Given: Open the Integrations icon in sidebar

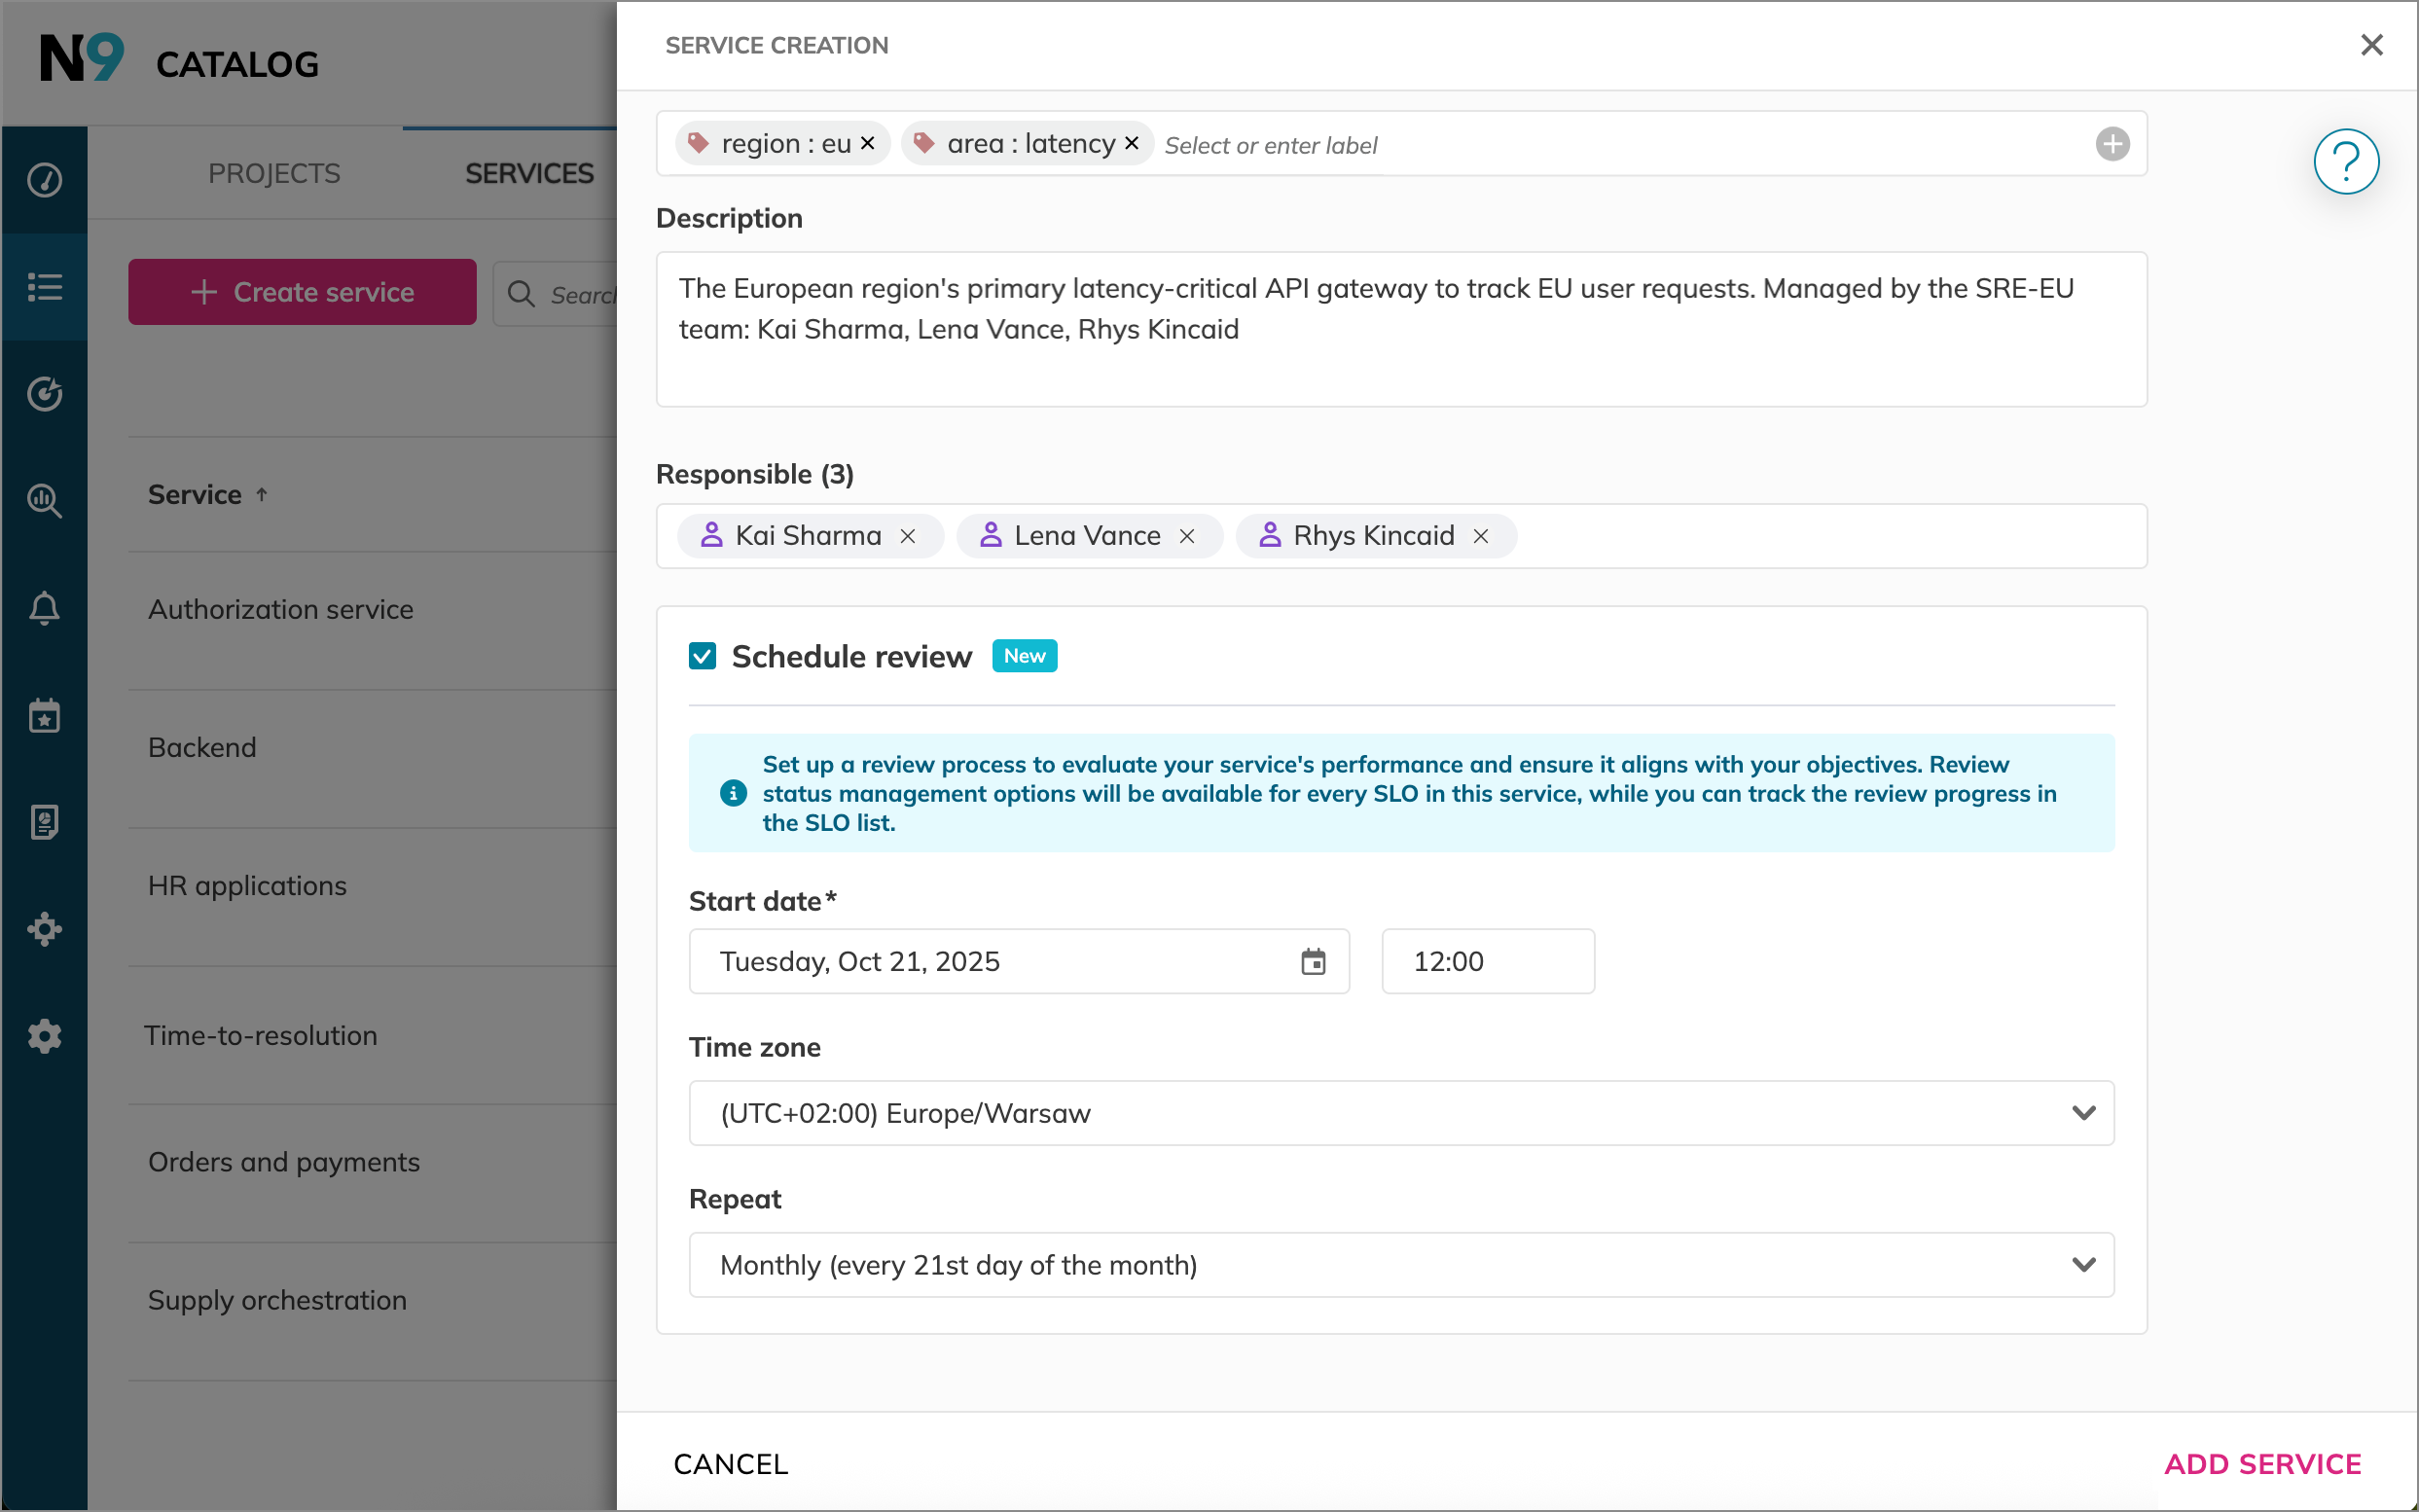Looking at the screenshot, I should (x=45, y=929).
